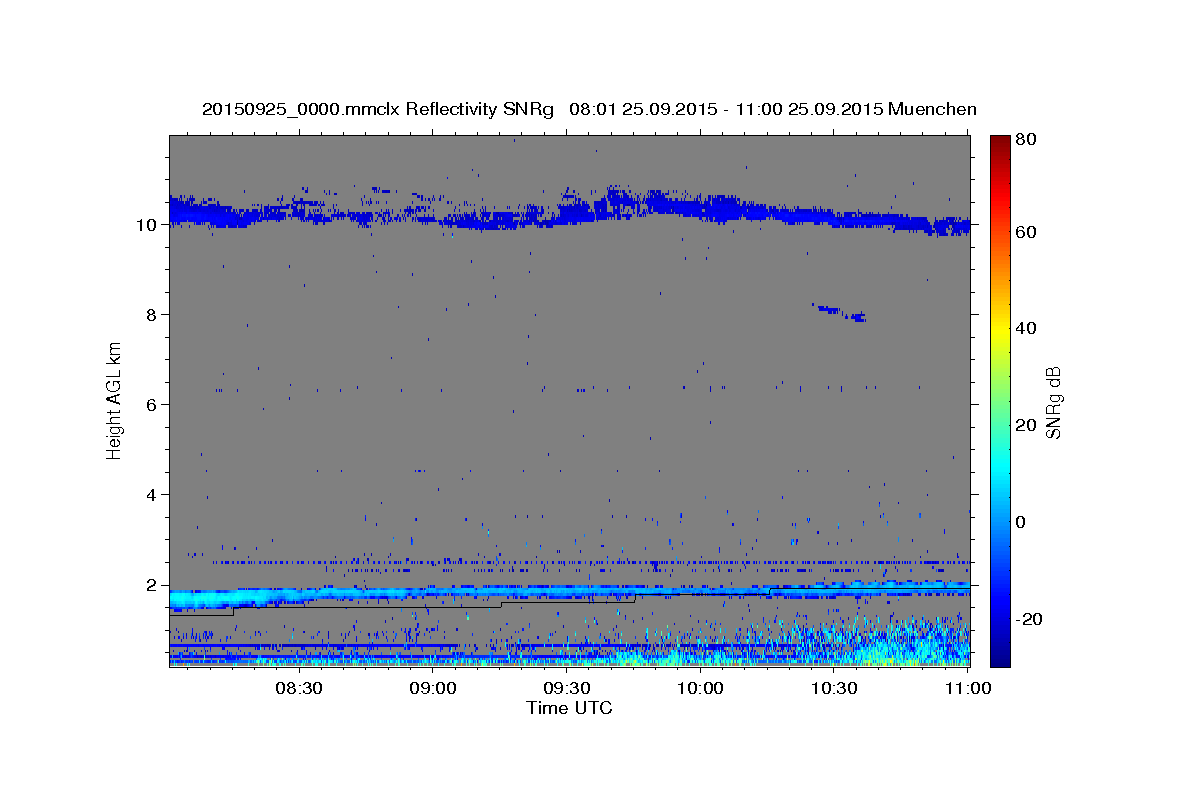Click the 'SNRg dB' colorbar label
Viewport: 1200px width, 800px height.
point(1053,402)
